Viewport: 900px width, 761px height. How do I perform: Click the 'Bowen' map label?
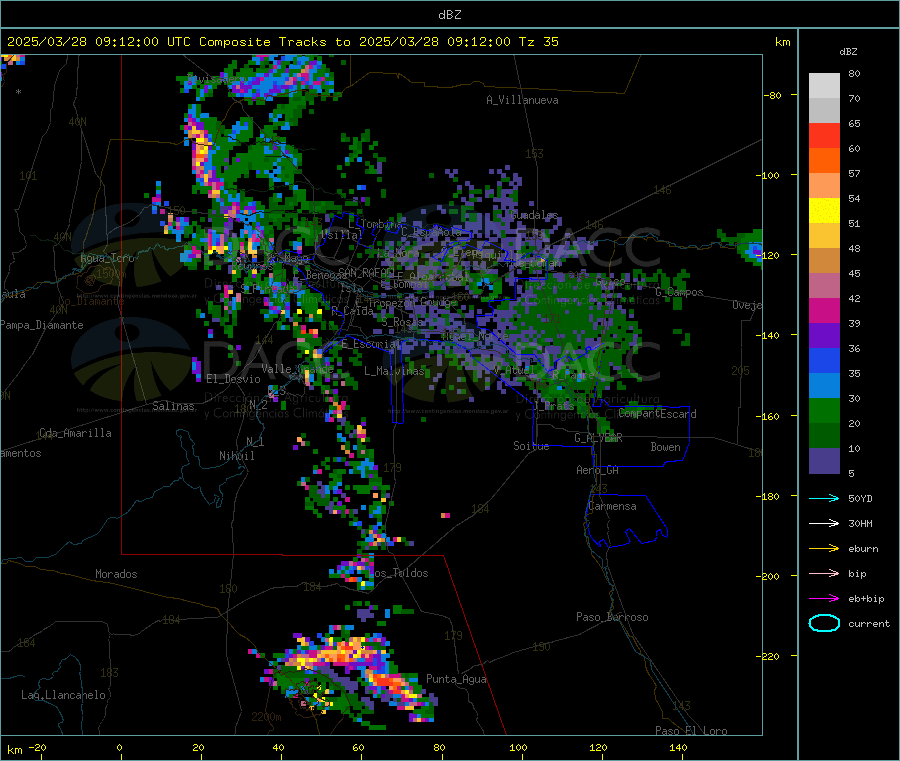coord(665,447)
